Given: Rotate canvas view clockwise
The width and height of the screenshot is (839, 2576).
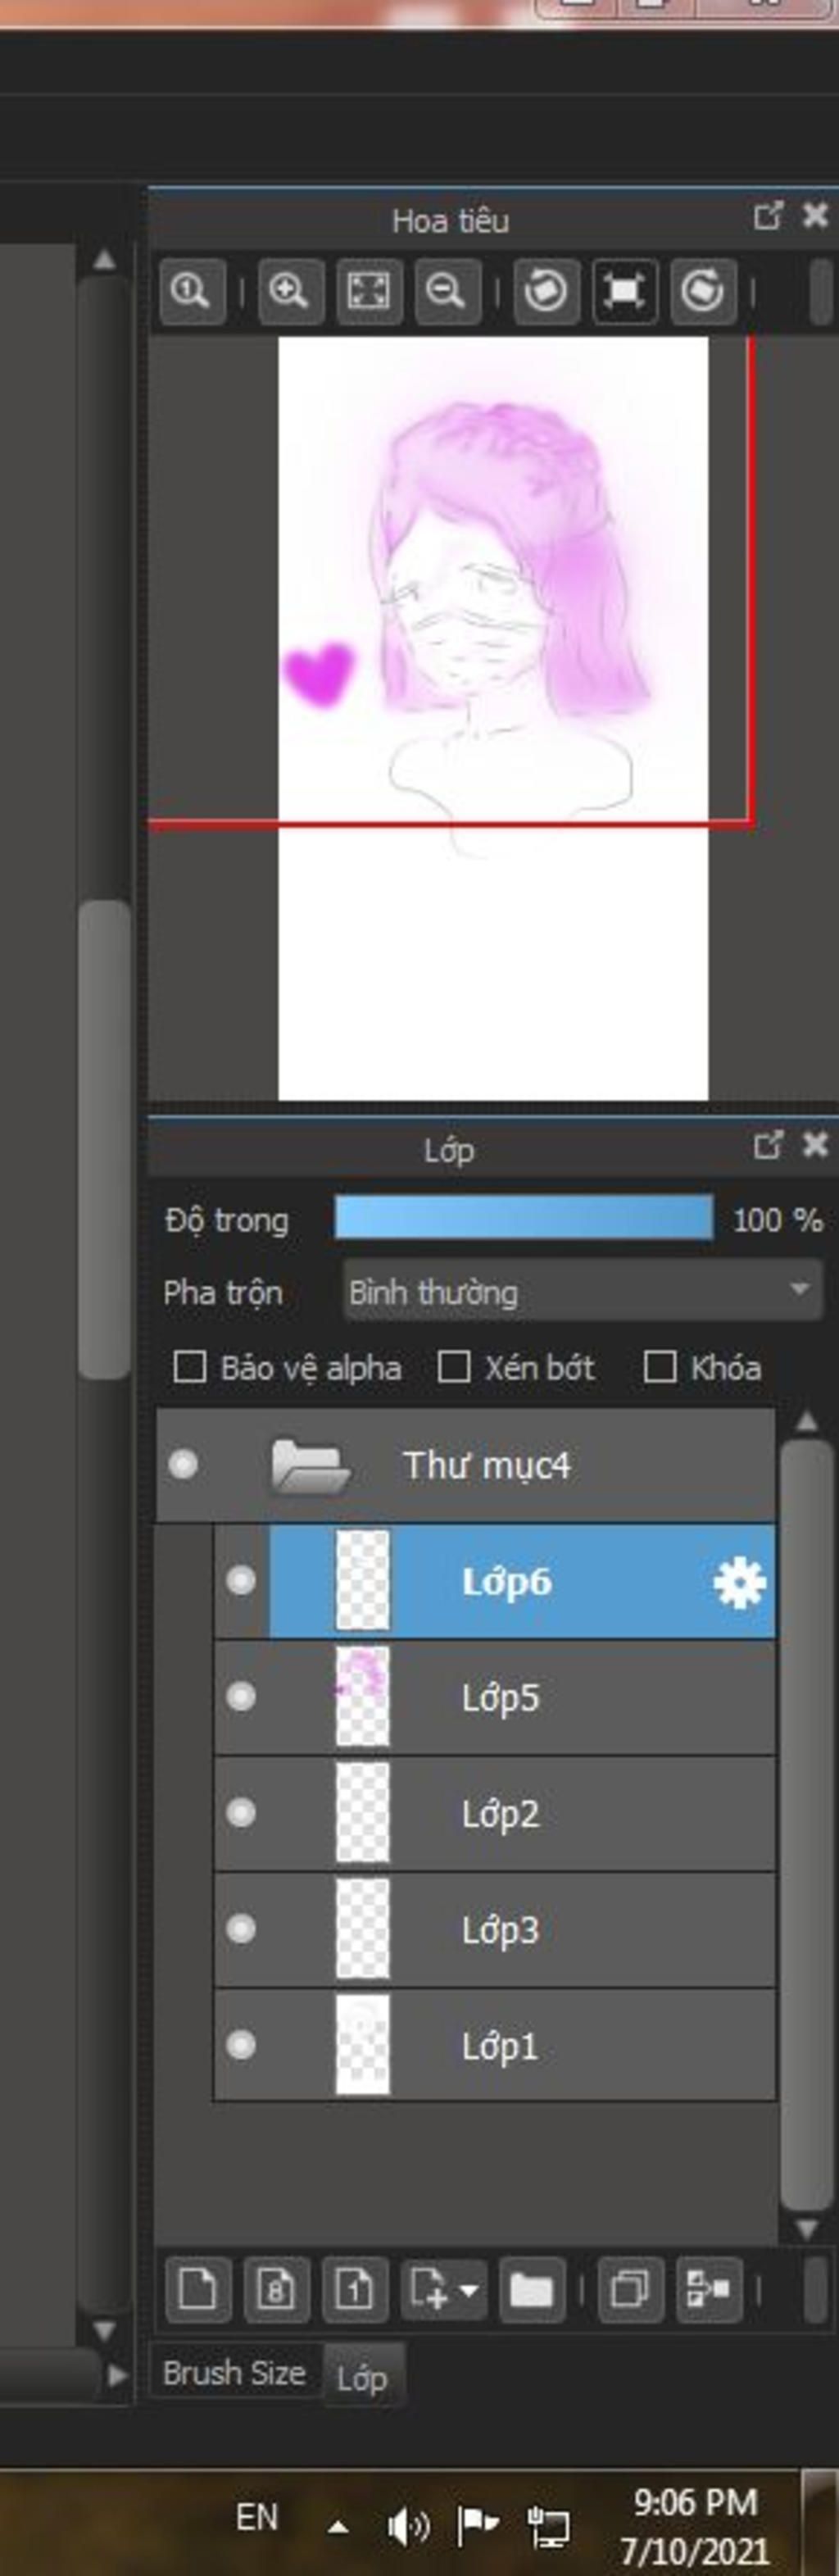Looking at the screenshot, I should point(702,291).
